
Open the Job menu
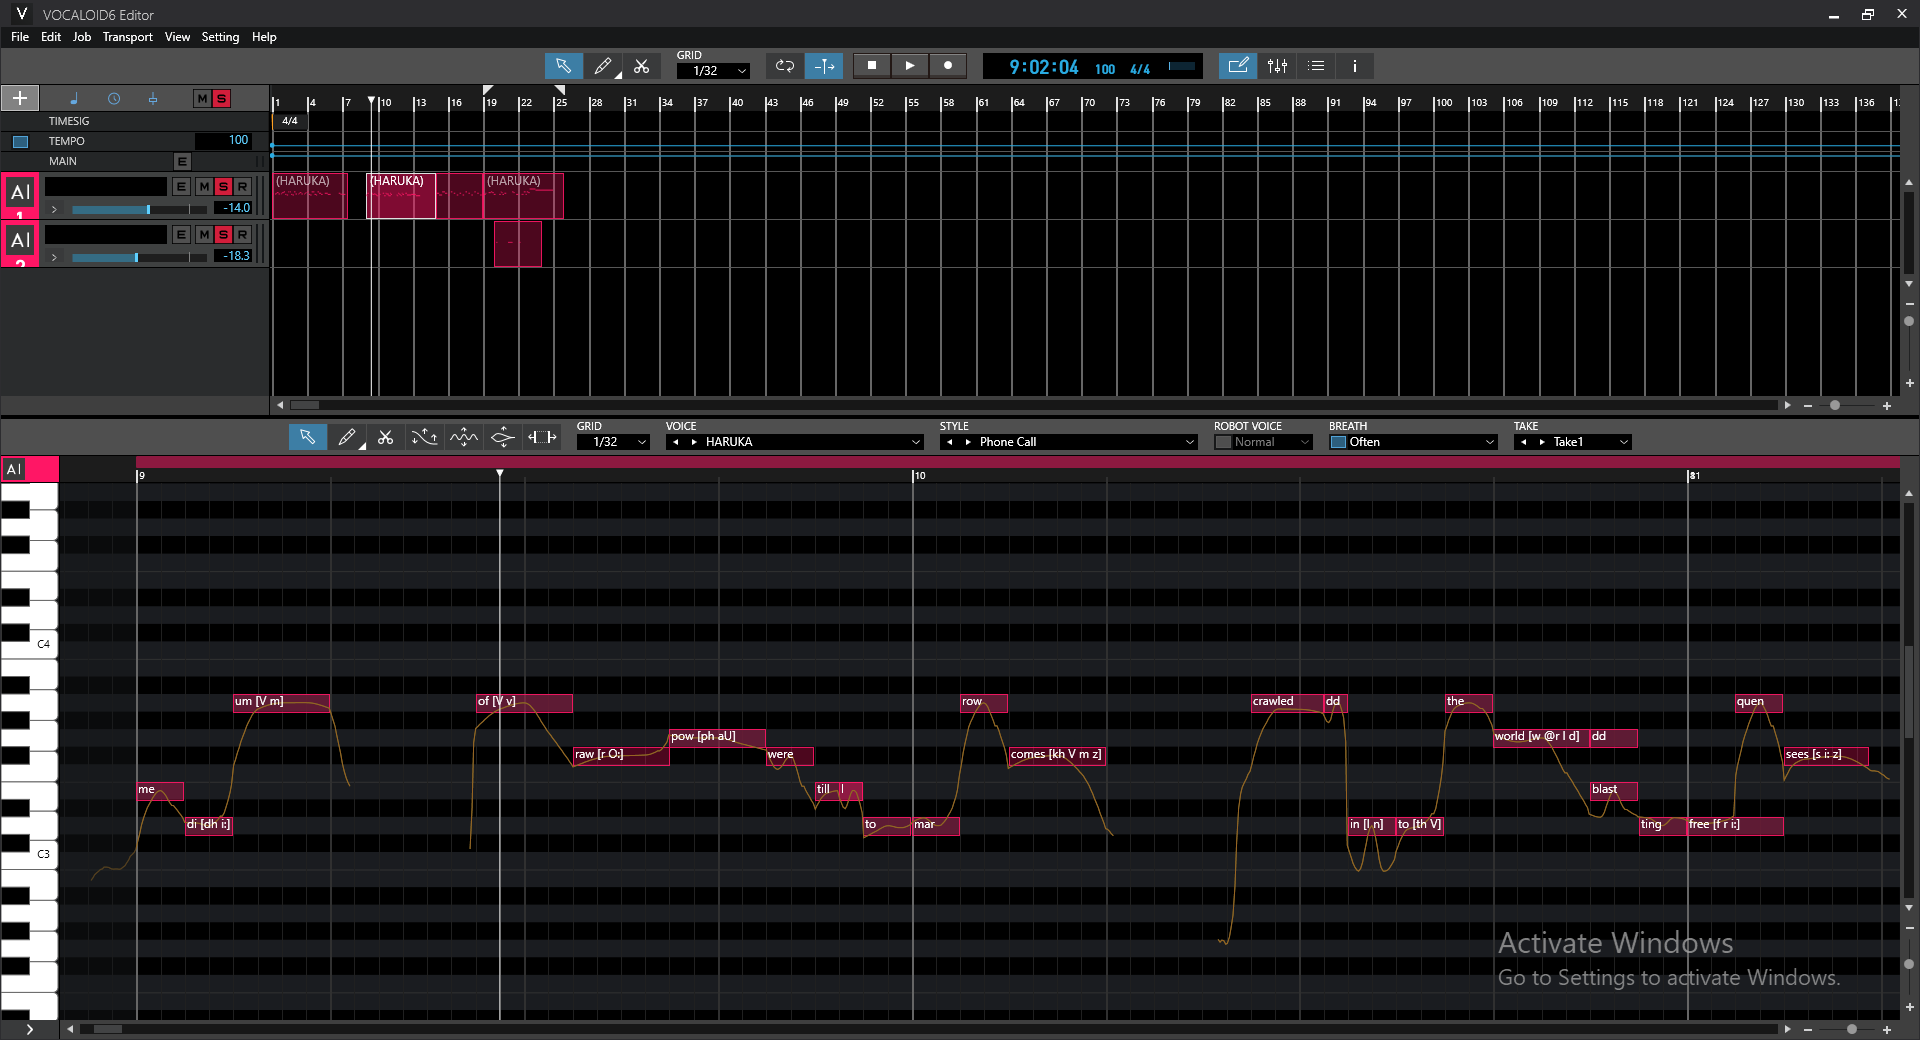point(81,37)
